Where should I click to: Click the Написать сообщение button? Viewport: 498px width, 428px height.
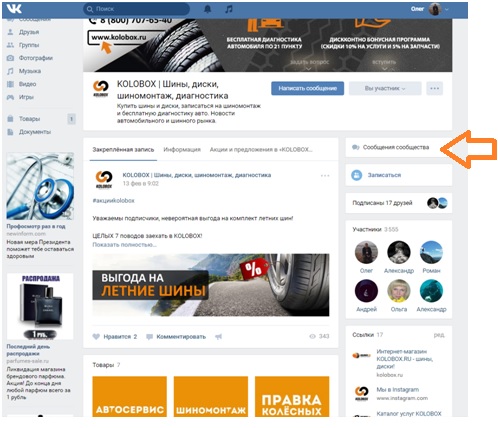(307, 88)
